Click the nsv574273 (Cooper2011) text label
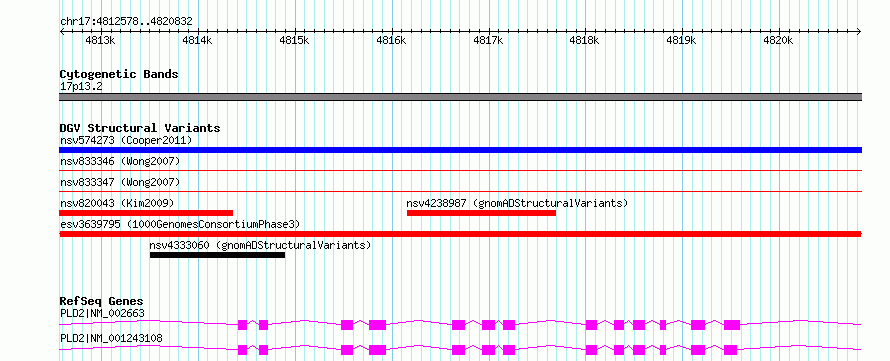The width and height of the screenshot is (890, 361). (x=126, y=140)
